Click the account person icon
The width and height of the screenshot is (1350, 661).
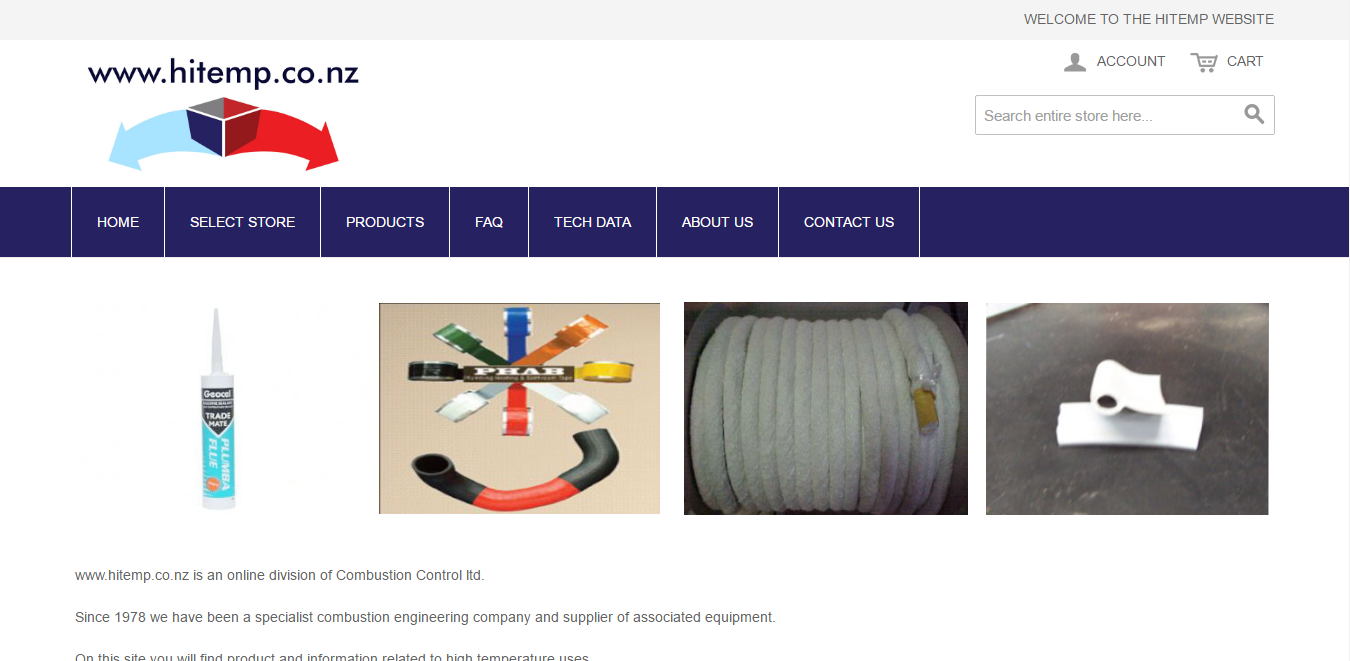coord(1075,62)
